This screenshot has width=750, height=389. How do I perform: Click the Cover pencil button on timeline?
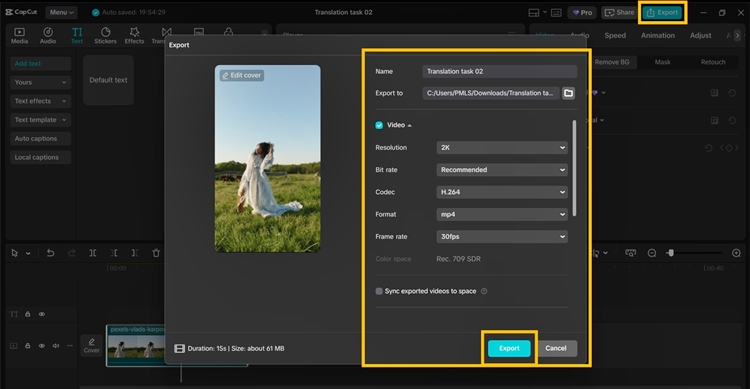[x=91, y=345]
